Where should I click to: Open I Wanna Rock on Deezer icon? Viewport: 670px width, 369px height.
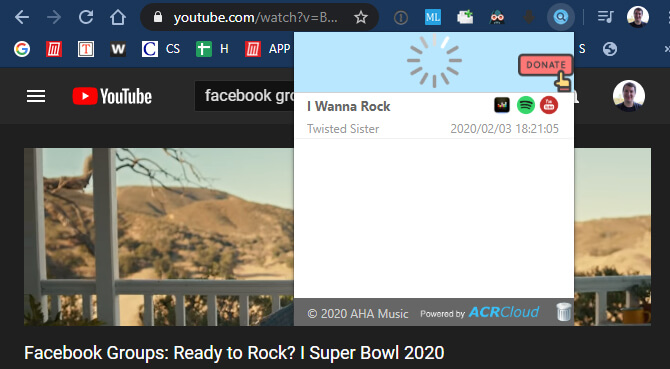(x=502, y=105)
